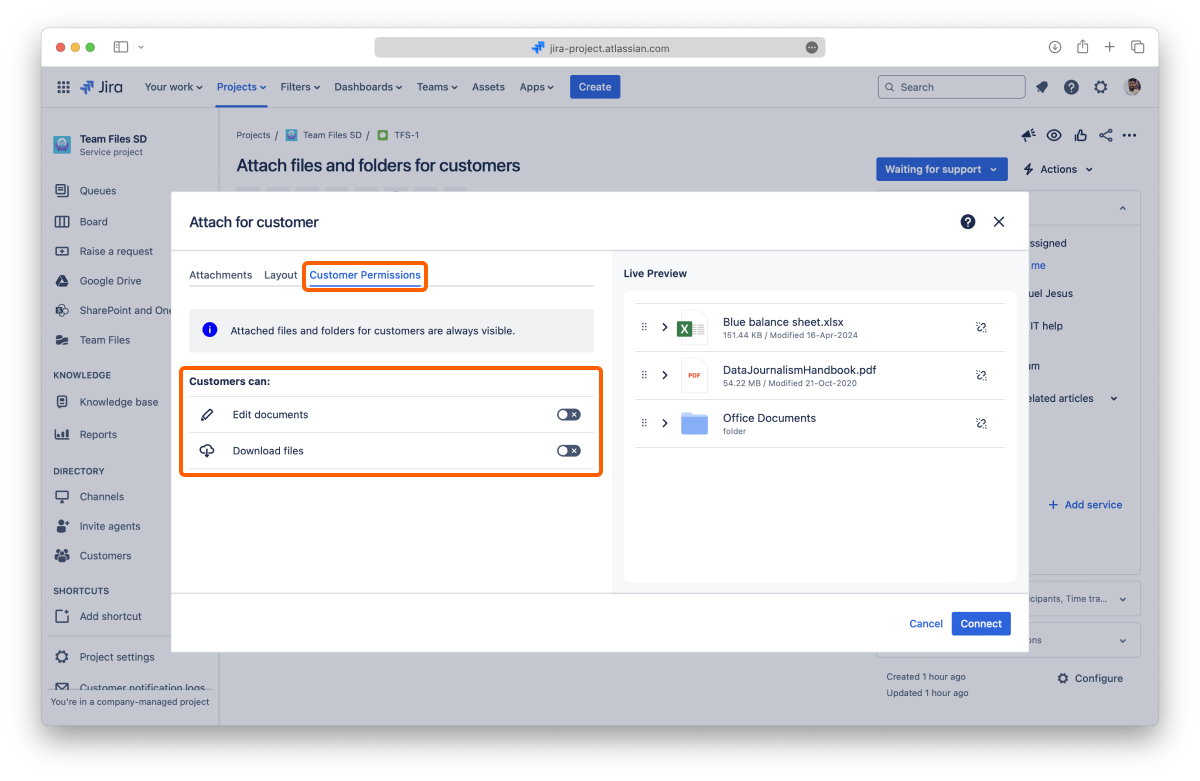Expand the Blue balance sheet.xlsx row
Viewport: 1200px width, 781px height.
665,327
